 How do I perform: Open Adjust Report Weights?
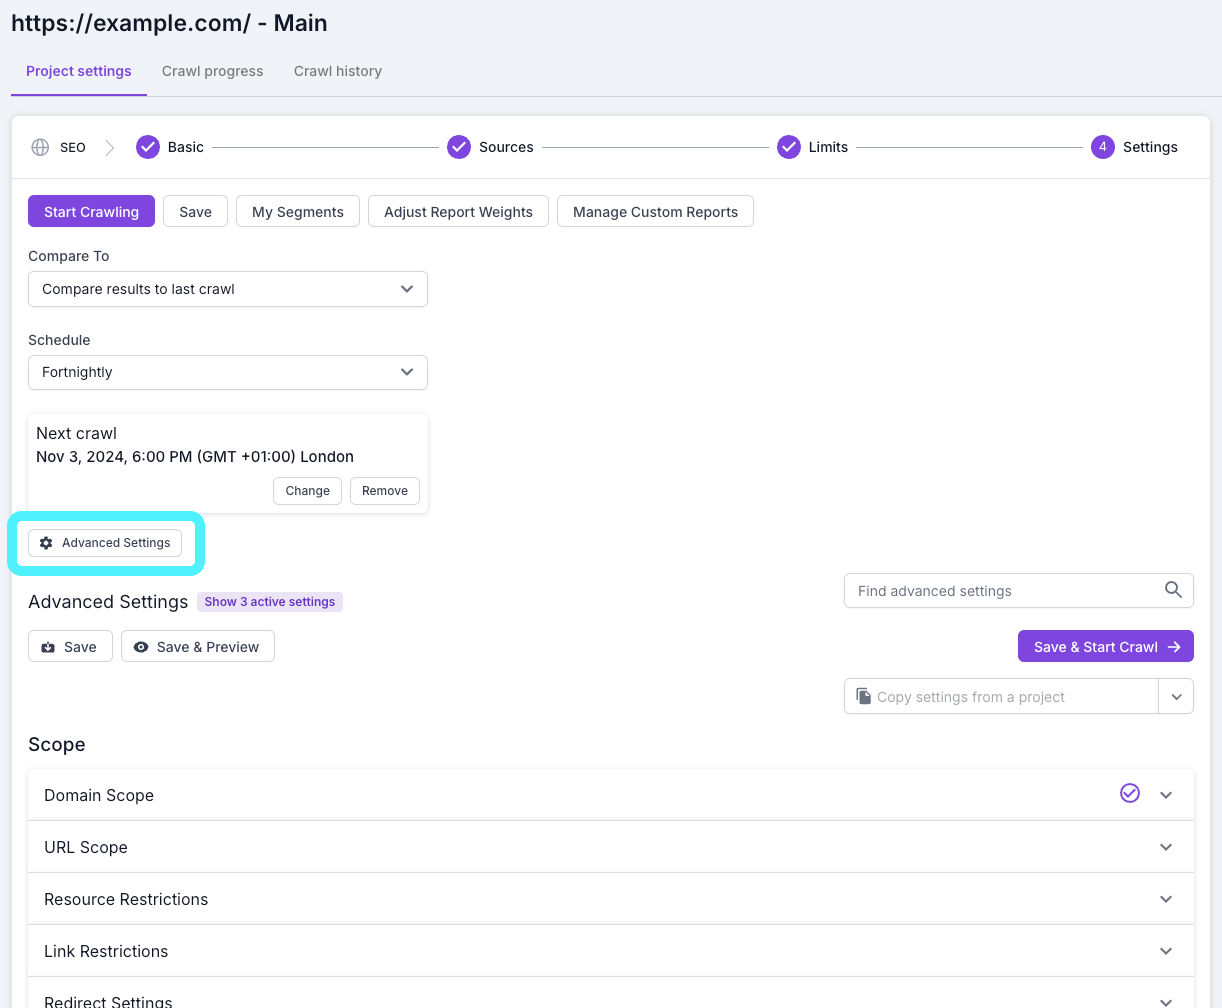pos(458,212)
